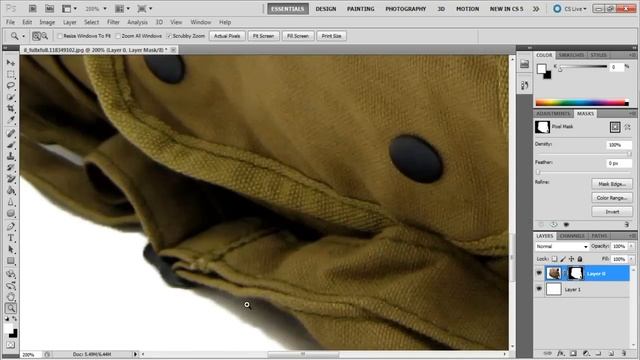This screenshot has height=360, width=640.
Task: Select the Eyedropper tool
Action: (x=11, y=120)
